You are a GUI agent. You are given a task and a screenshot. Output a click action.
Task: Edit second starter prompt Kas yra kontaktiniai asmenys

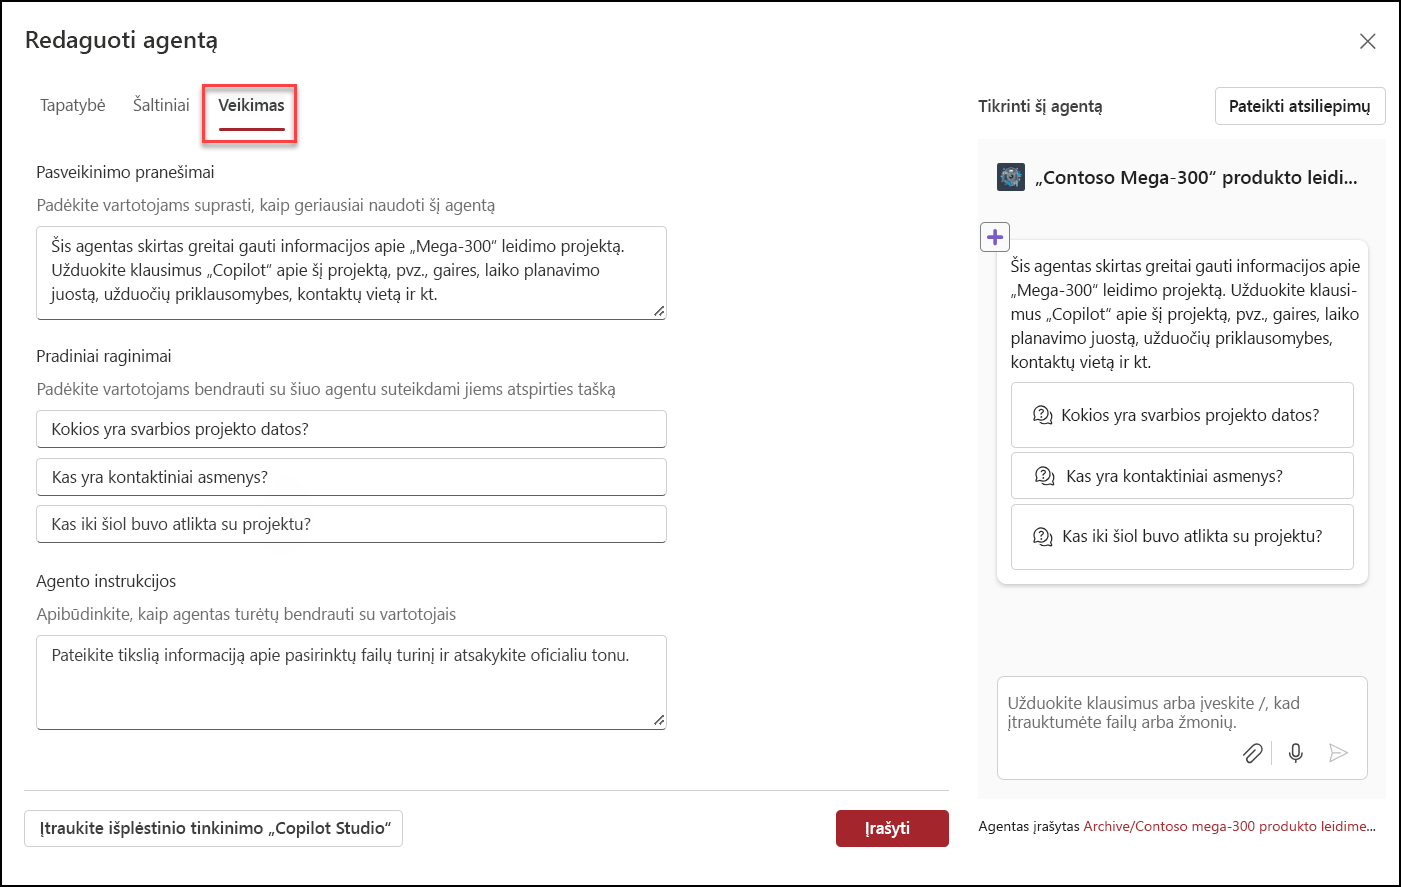tap(351, 477)
